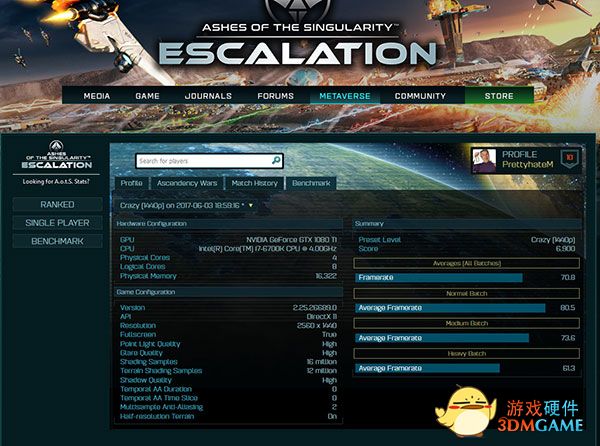Click the search magnifier icon
This screenshot has width=600, height=446.
click(x=276, y=160)
